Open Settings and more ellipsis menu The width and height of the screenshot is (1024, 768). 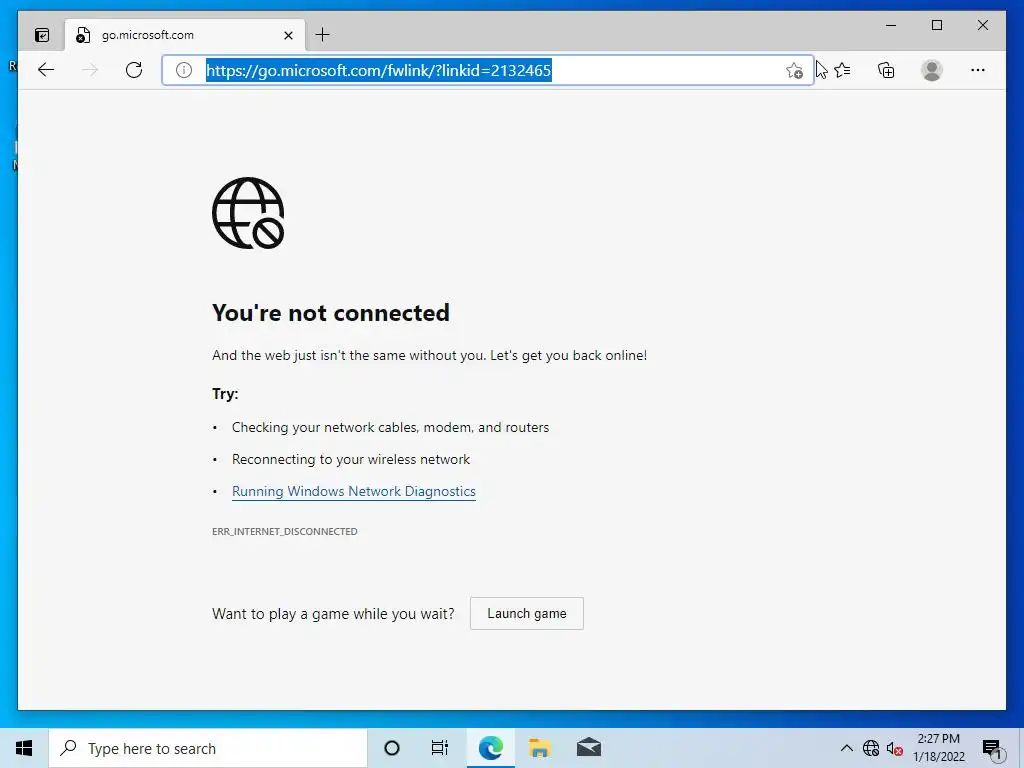coord(978,70)
